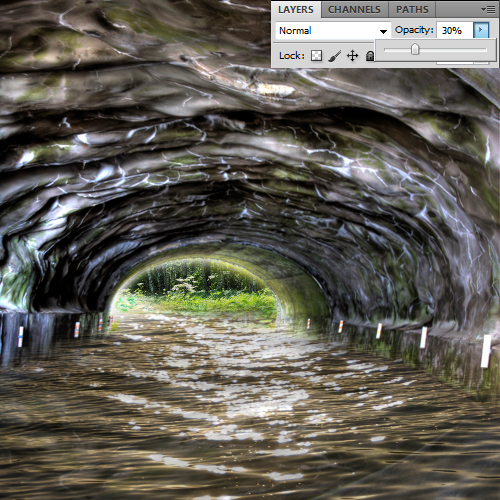
Task: Switch to the Channels tab
Action: (x=354, y=10)
